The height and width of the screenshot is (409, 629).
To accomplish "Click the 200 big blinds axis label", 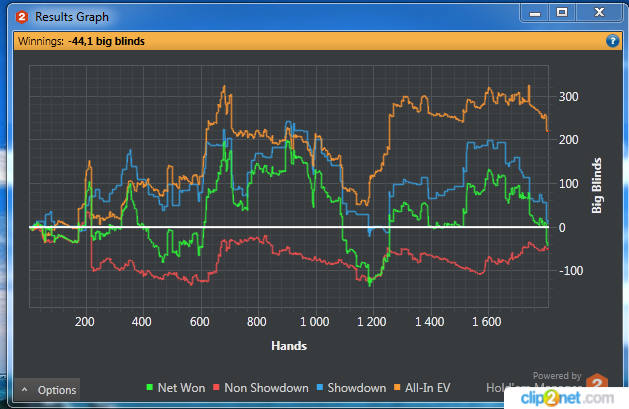I will click(x=568, y=140).
